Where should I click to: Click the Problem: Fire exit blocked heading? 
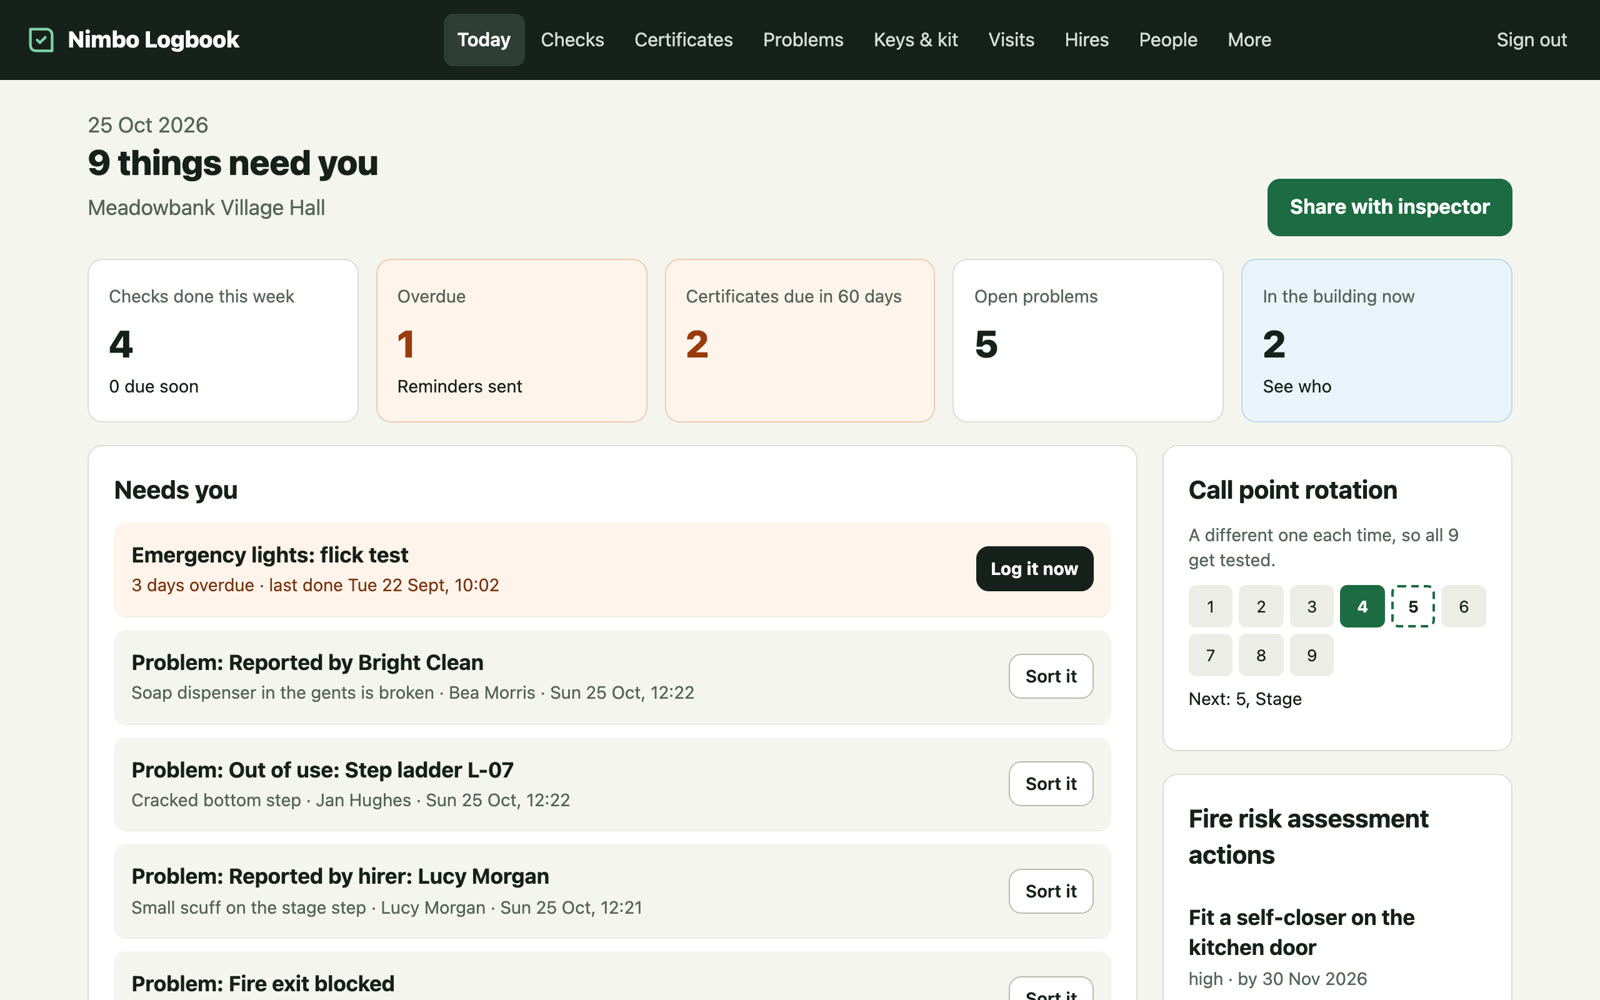(263, 984)
